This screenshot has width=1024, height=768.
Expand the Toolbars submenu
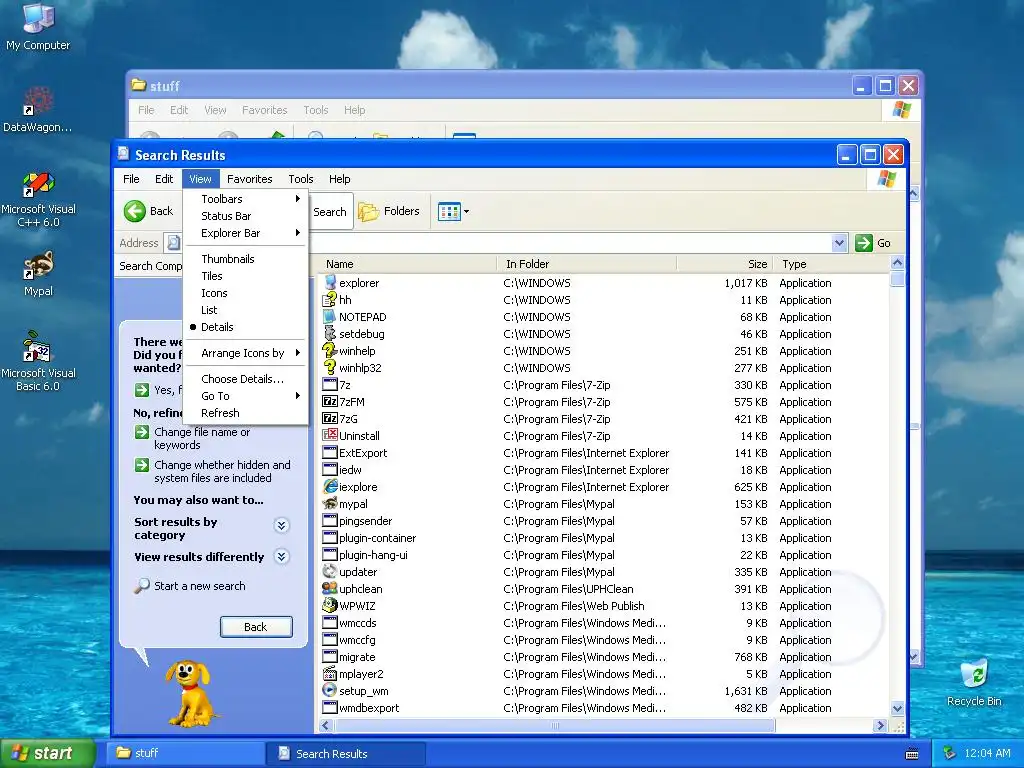(x=245, y=199)
